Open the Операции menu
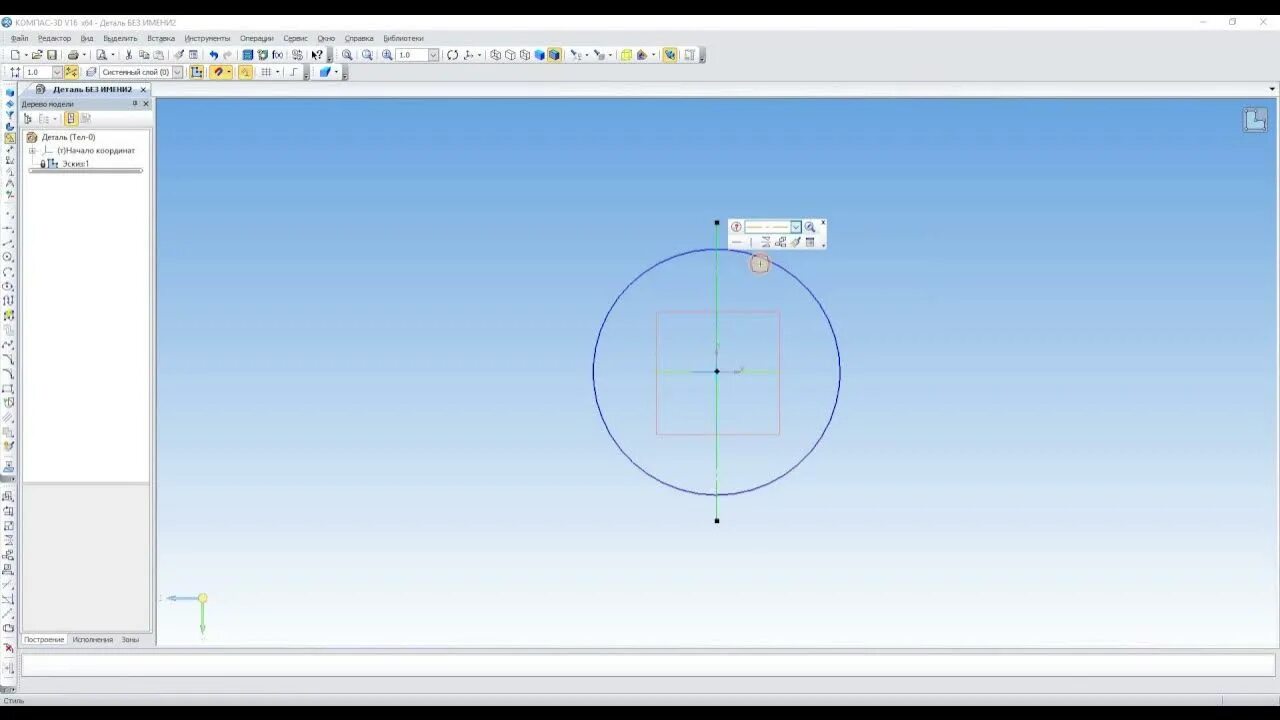The width and height of the screenshot is (1280, 720). (256, 38)
